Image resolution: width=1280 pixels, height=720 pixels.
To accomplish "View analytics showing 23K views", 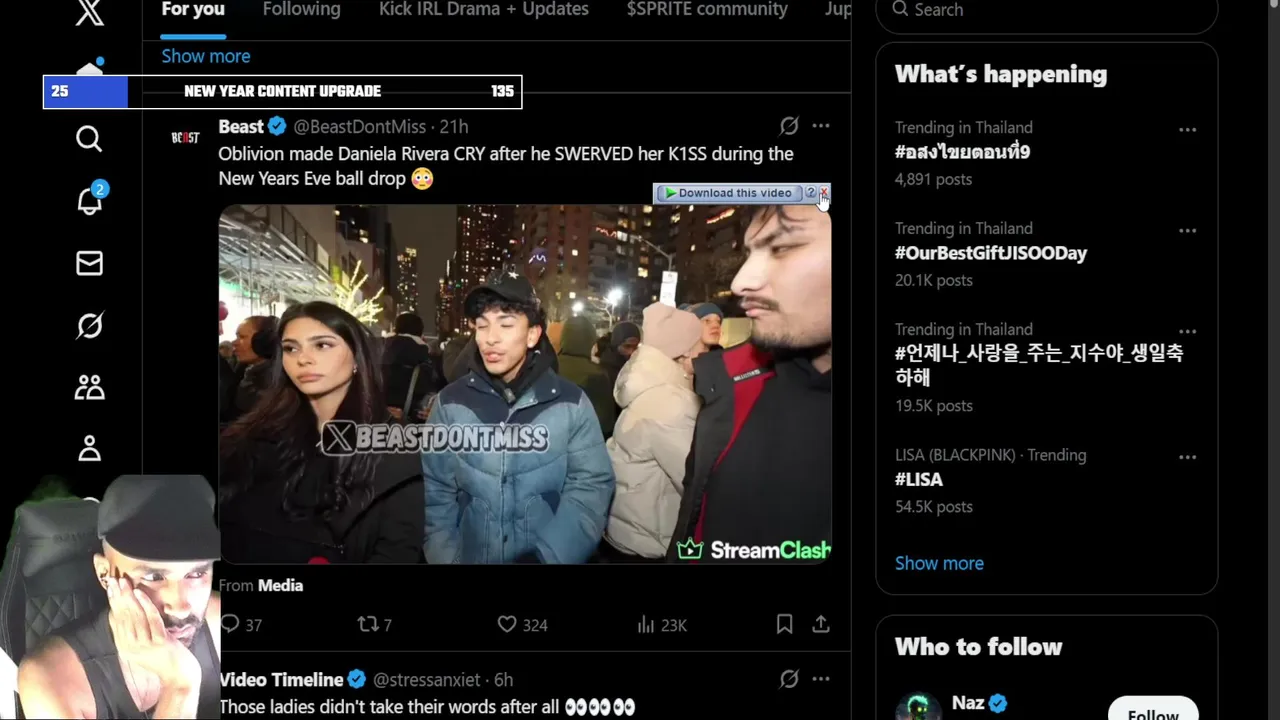I will tap(662, 625).
